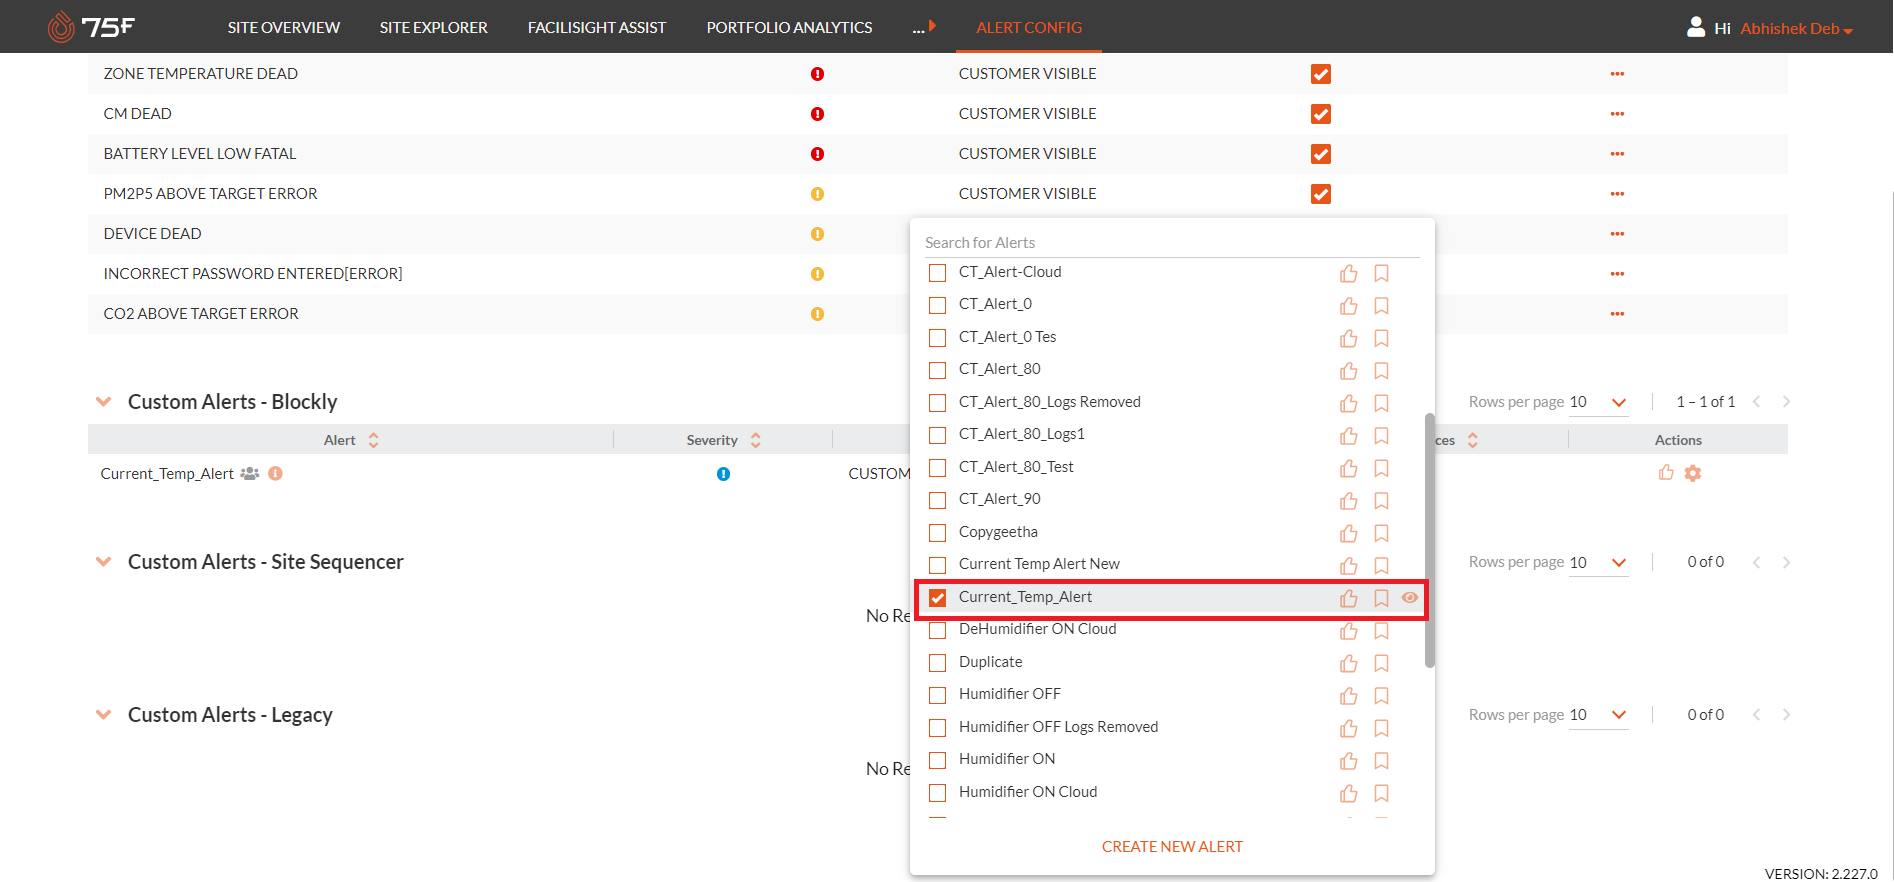1894x882 pixels.
Task: Collapse the Custom Alerts - Legacy section
Action: [x=103, y=715]
